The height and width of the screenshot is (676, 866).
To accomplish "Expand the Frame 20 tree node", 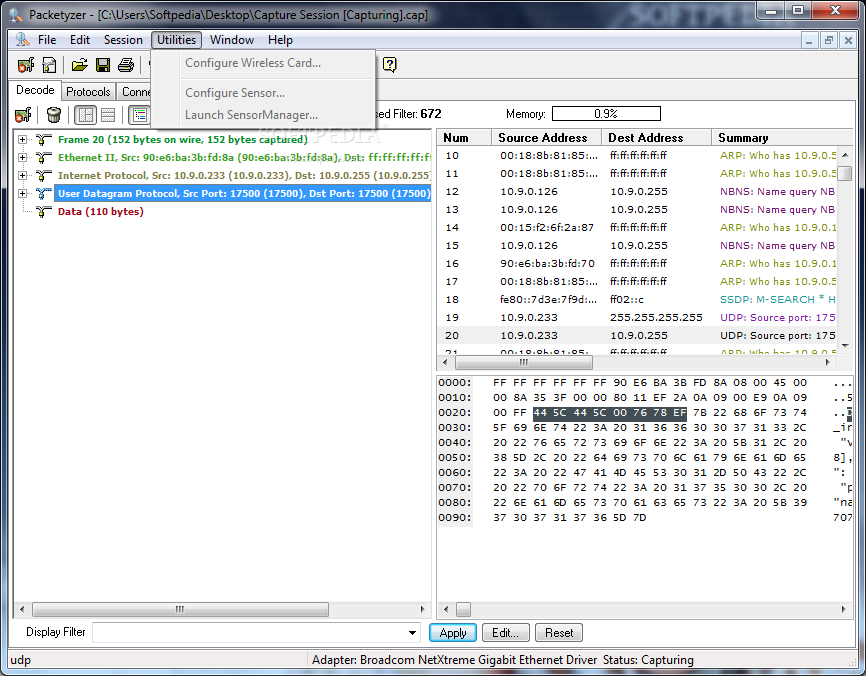I will tap(22, 139).
